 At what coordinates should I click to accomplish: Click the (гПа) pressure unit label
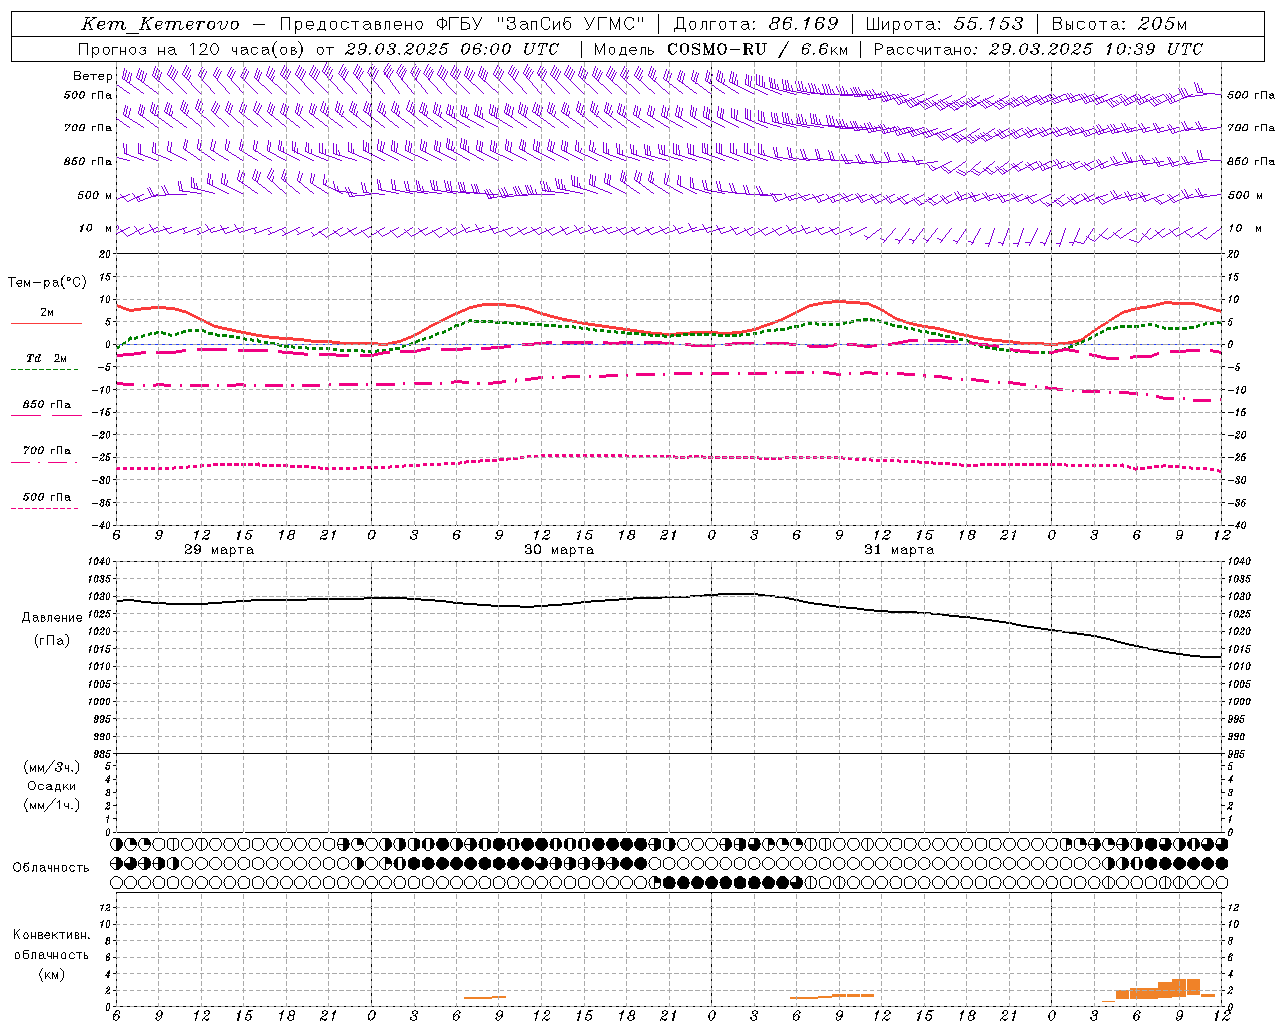(x=52, y=641)
